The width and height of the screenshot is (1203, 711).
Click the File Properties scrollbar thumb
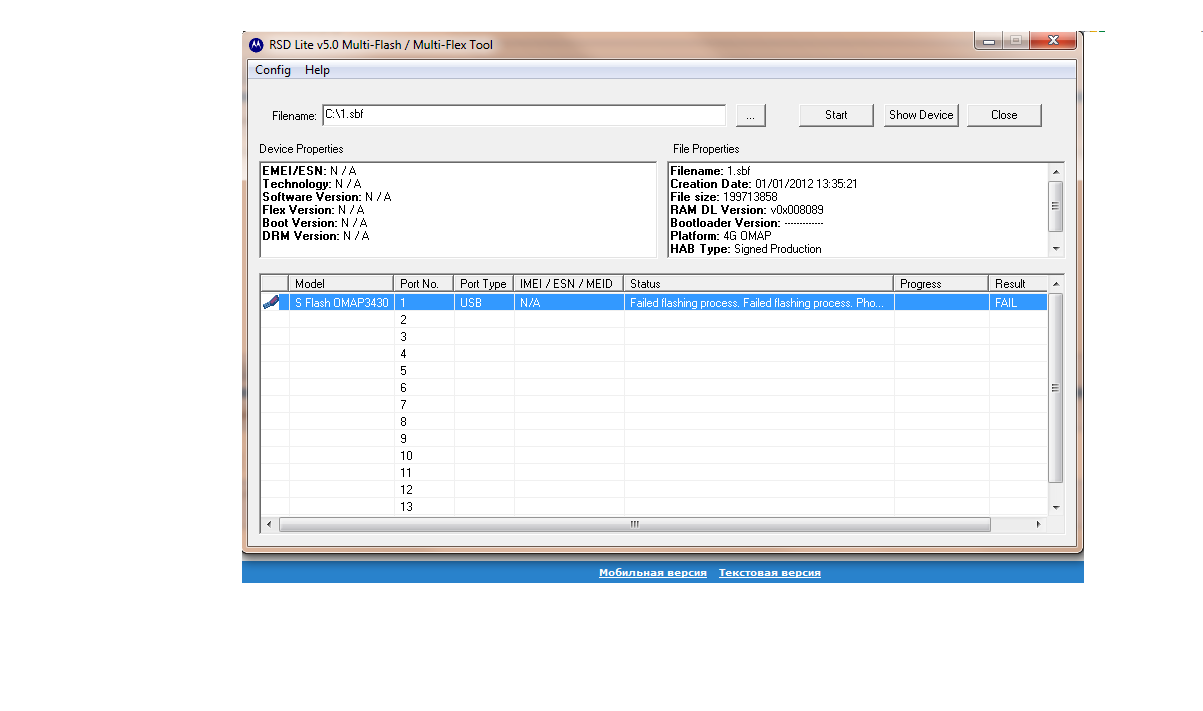[1056, 205]
